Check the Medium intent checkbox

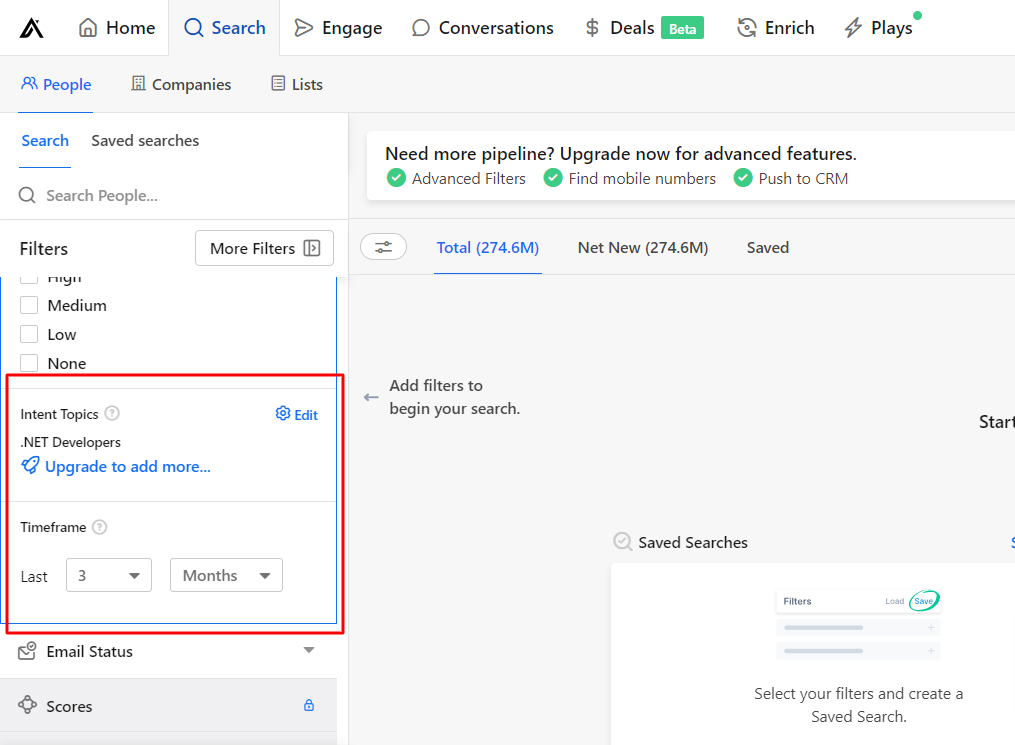click(29, 305)
